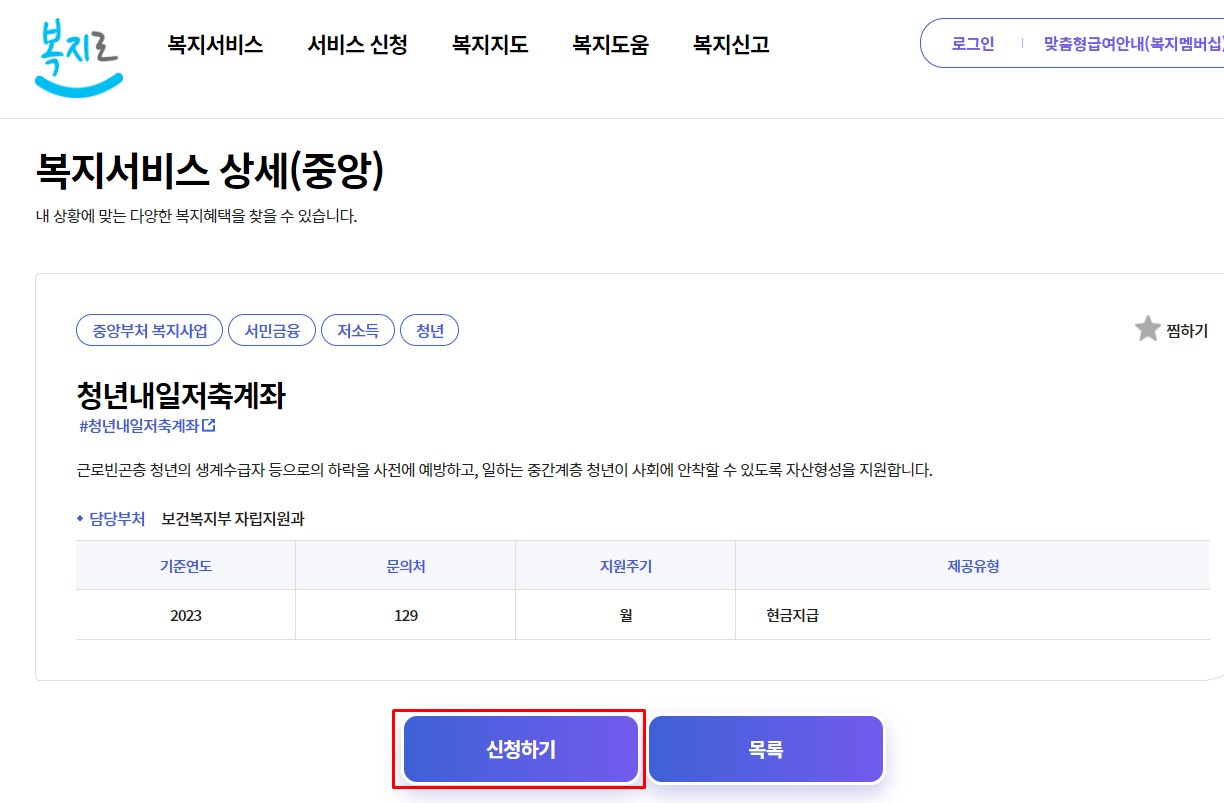The height and width of the screenshot is (803, 1224).
Task: Click the 제공유형 column header
Action: [x=973, y=566]
